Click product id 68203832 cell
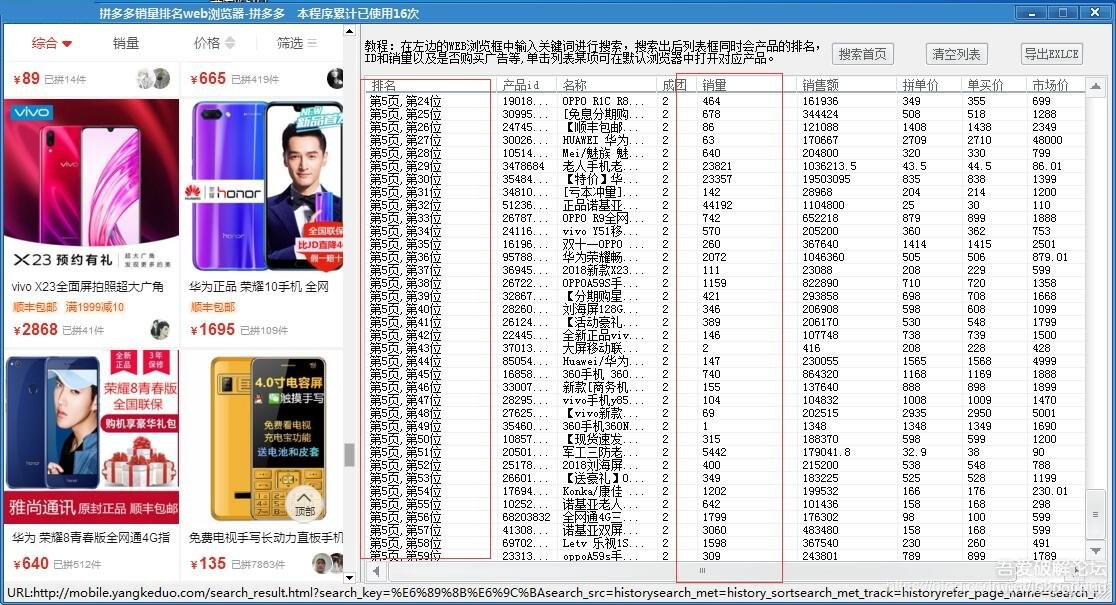 tap(526, 517)
